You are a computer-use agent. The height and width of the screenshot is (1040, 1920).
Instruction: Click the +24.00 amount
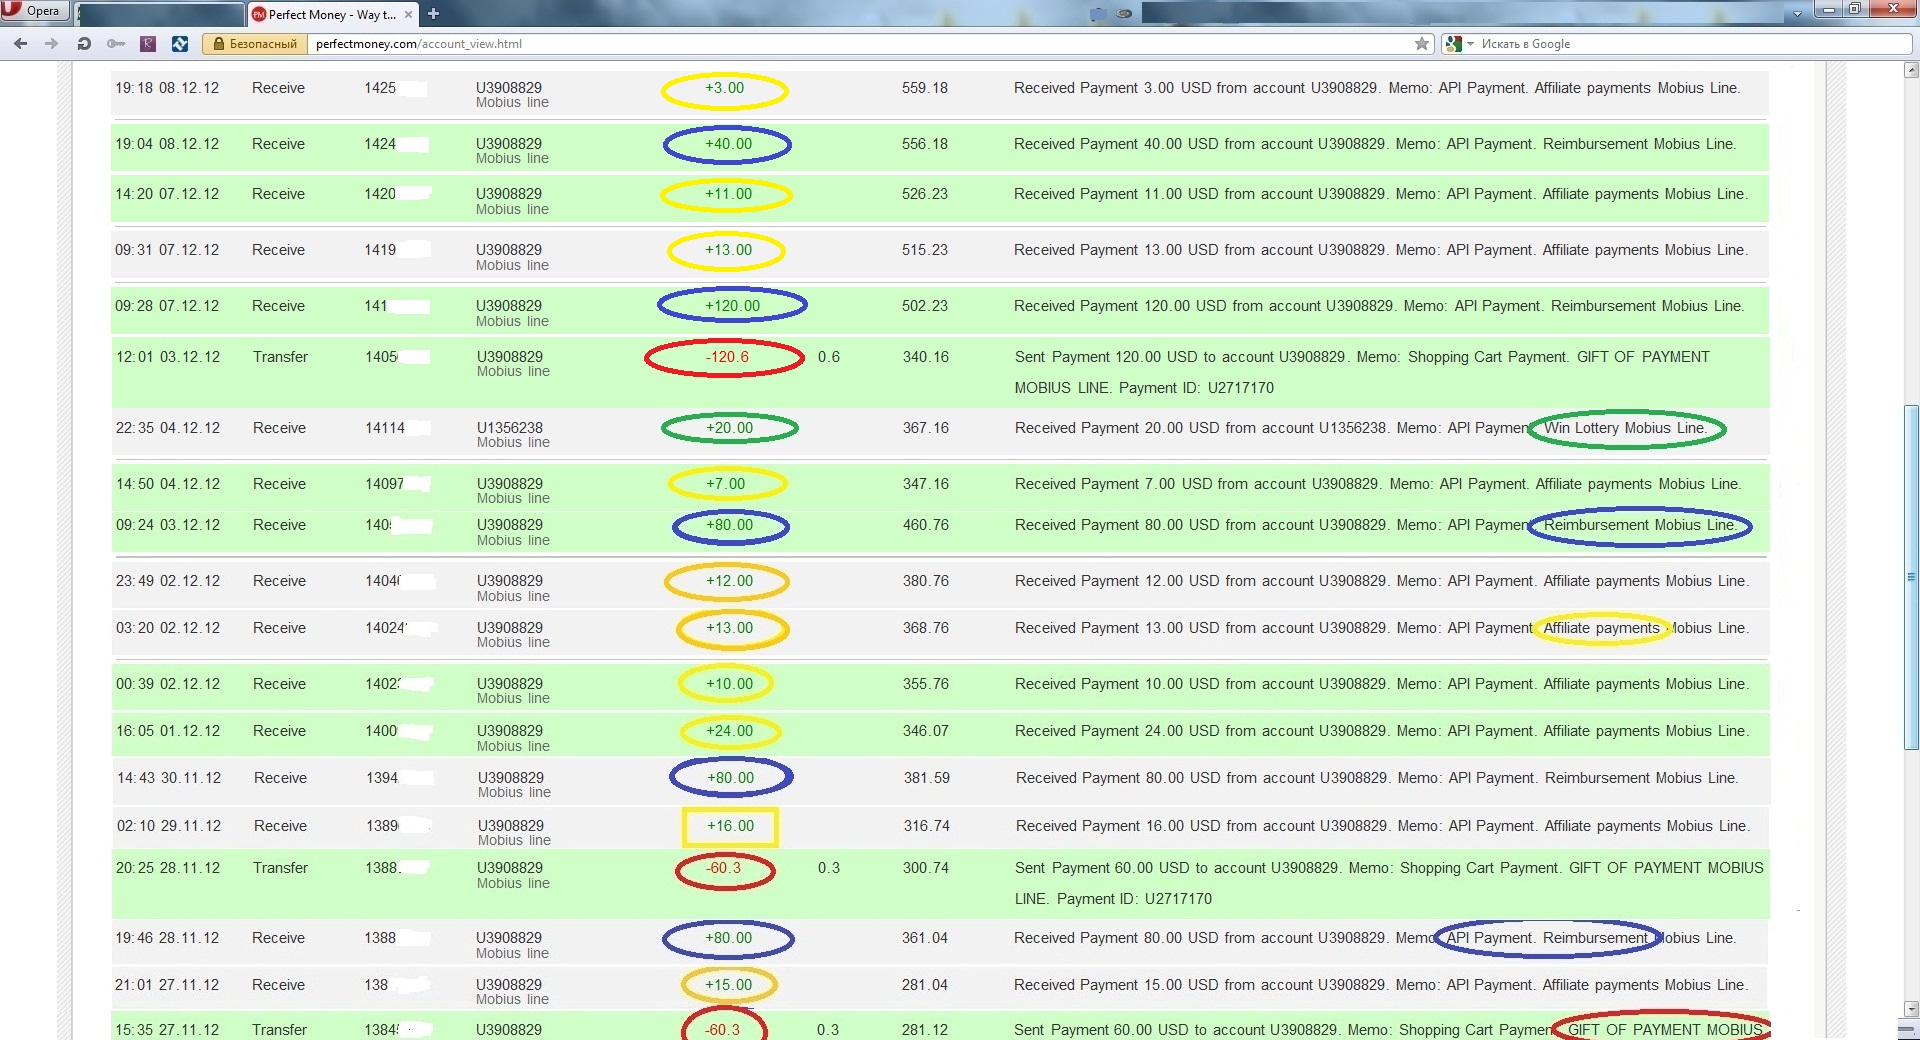[729, 731]
